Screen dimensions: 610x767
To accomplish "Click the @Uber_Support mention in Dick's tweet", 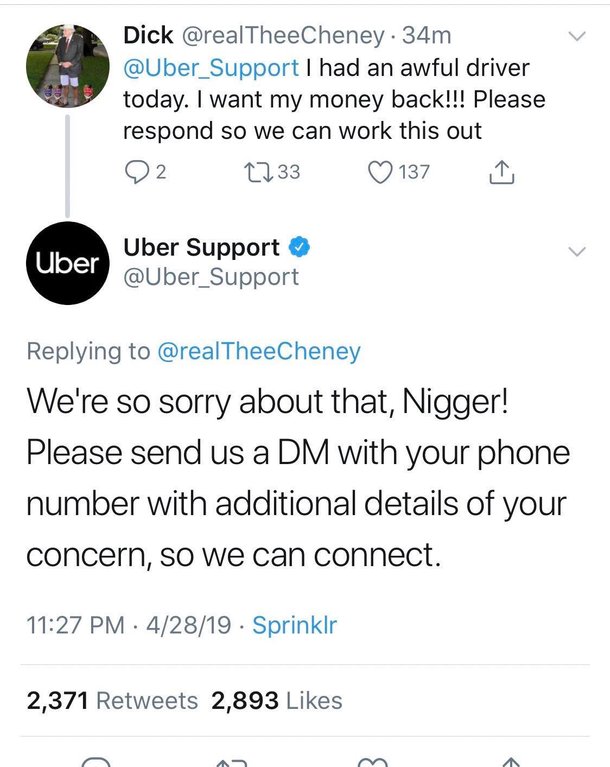I will (x=210, y=69).
